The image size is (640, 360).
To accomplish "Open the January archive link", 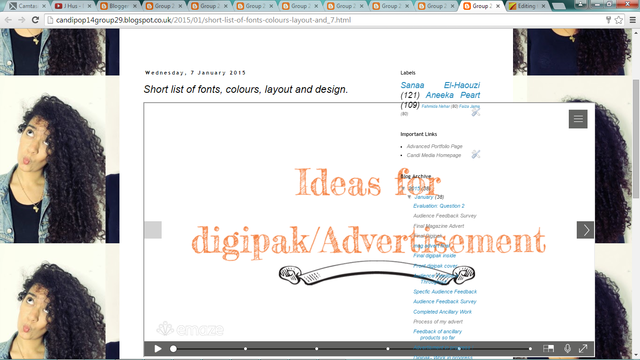I will coord(424,197).
